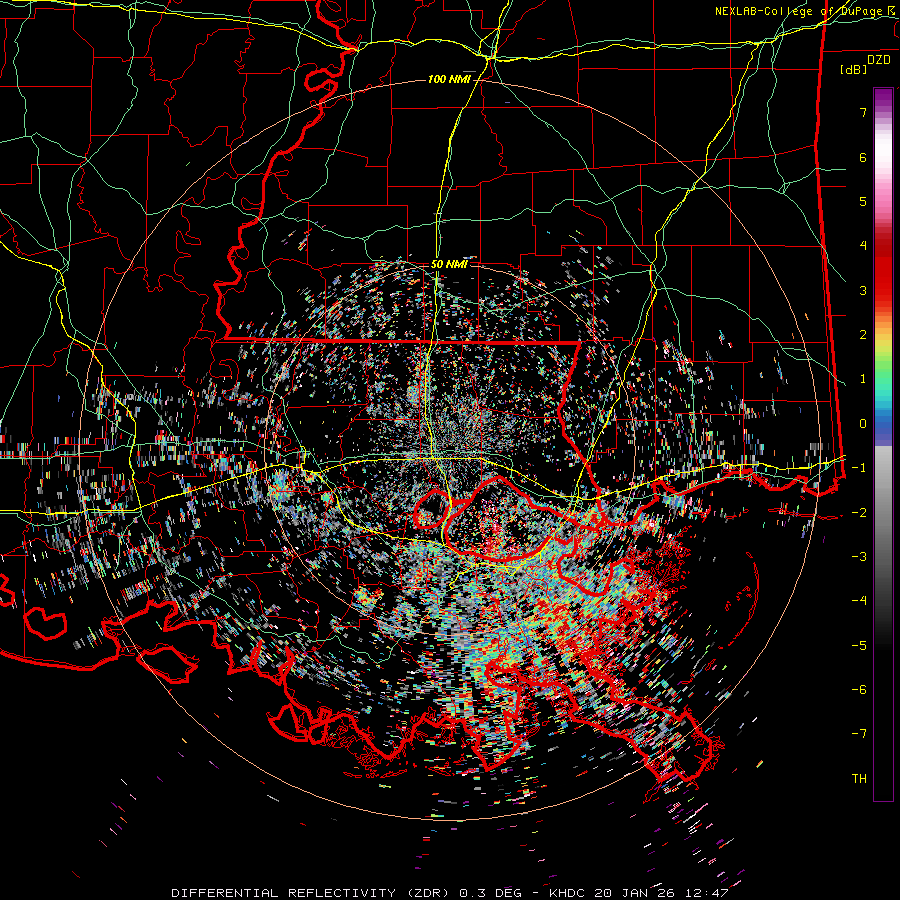Click the TH label on color scale
Screen dimensions: 900x900
(859, 779)
